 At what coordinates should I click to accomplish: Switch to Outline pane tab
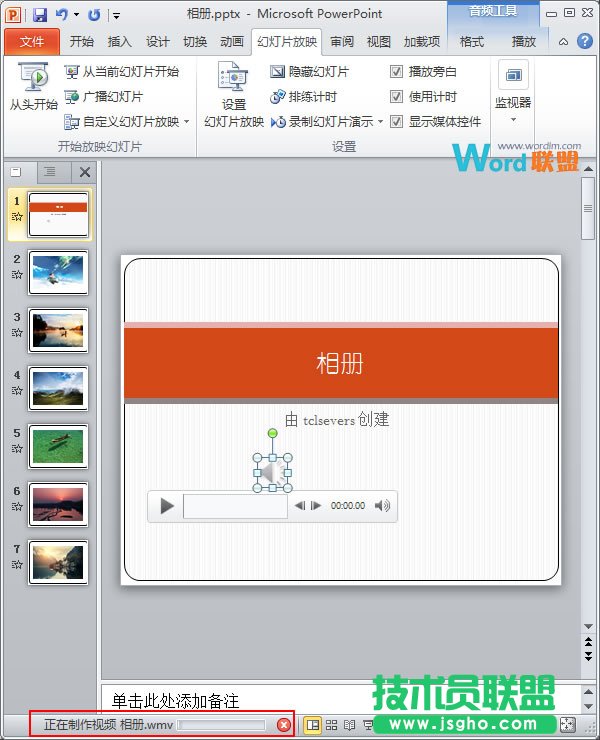pyautogui.click(x=50, y=172)
